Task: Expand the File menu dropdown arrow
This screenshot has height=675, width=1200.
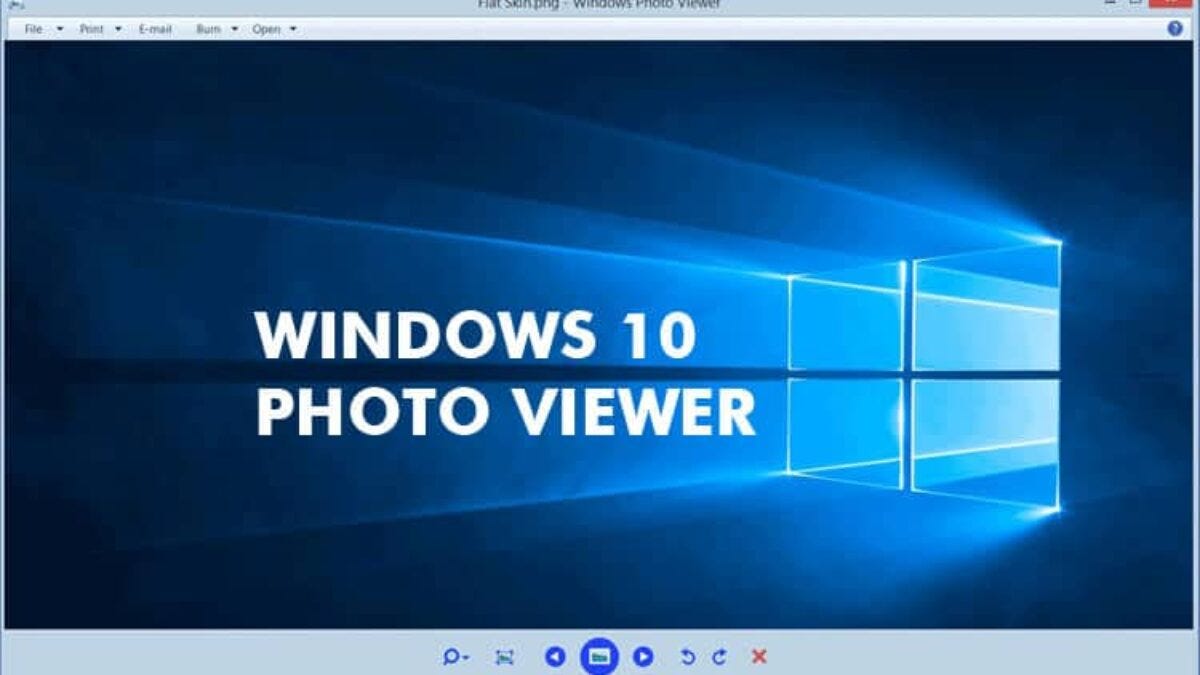Action: point(60,28)
